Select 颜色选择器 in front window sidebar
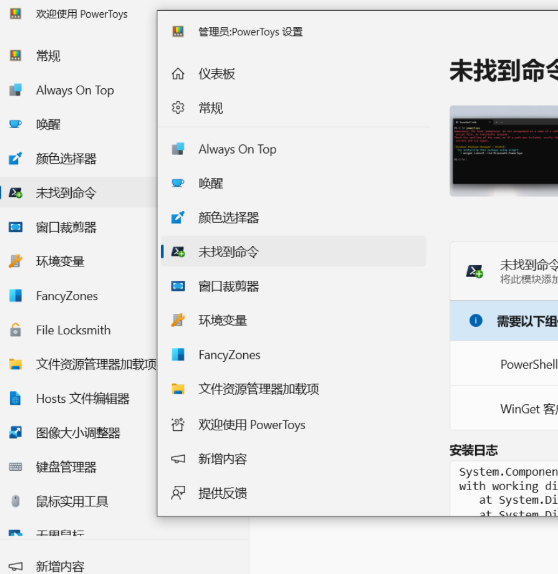 (293, 217)
